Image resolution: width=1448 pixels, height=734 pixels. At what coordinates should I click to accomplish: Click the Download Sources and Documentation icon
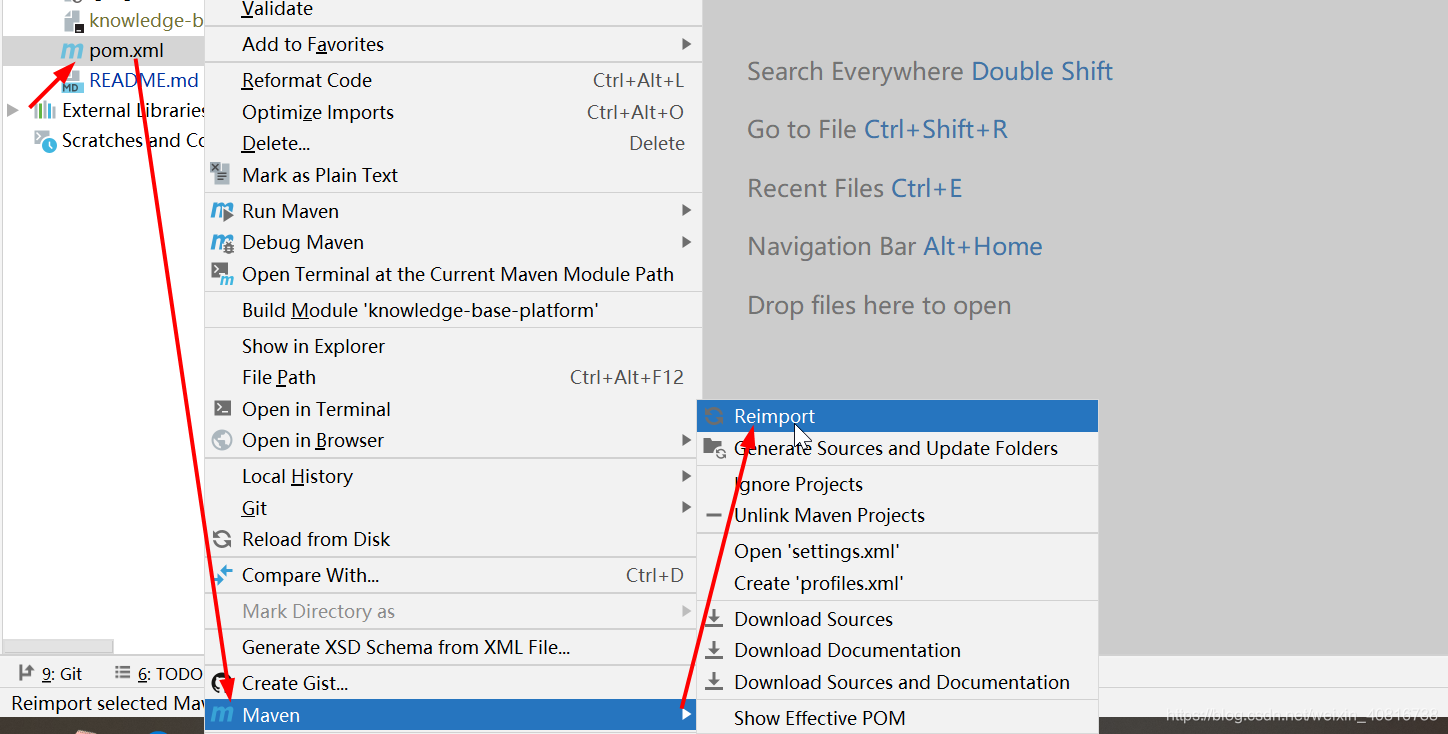pyautogui.click(x=714, y=682)
